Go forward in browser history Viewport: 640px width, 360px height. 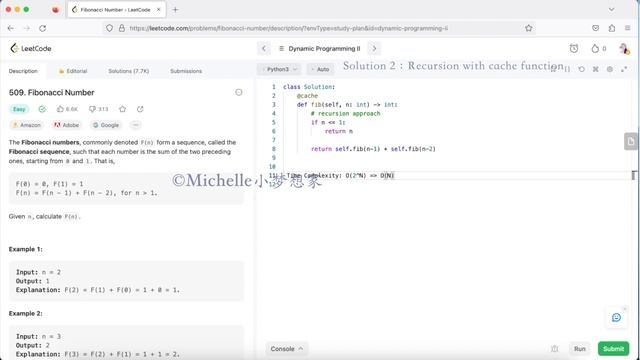pyautogui.click(x=27, y=28)
